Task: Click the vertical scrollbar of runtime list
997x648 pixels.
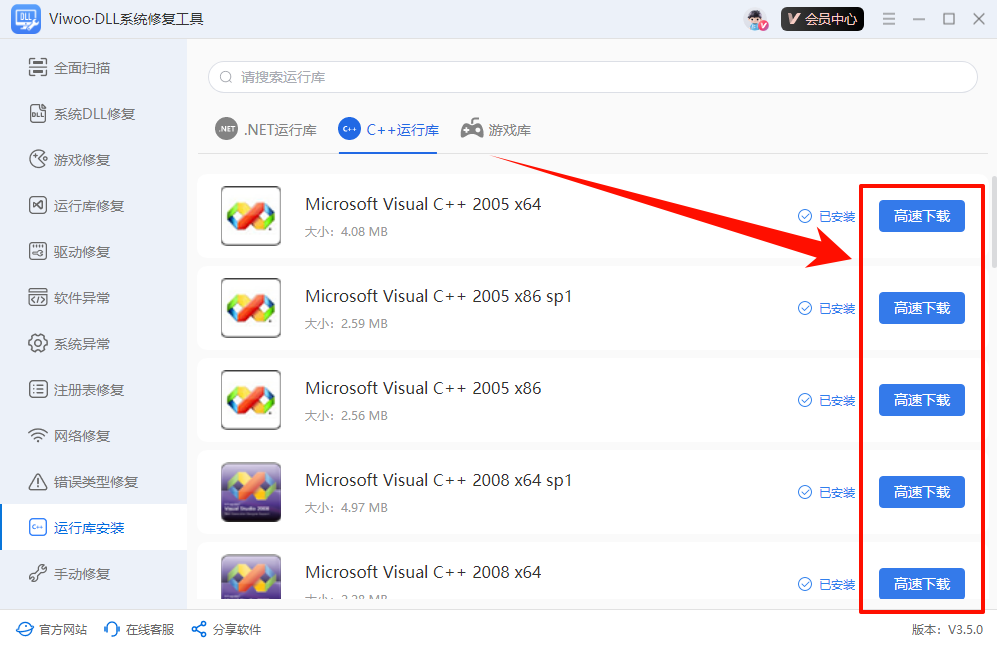Action: click(992, 222)
